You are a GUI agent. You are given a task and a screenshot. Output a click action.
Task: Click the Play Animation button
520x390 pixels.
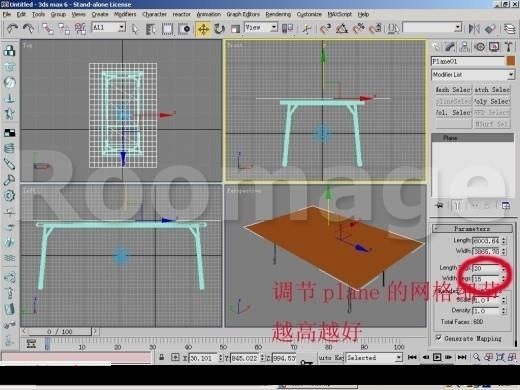(x=437, y=357)
